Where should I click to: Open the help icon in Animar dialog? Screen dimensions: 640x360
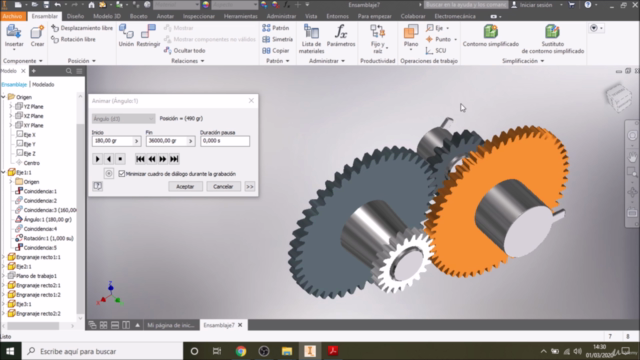(x=97, y=186)
